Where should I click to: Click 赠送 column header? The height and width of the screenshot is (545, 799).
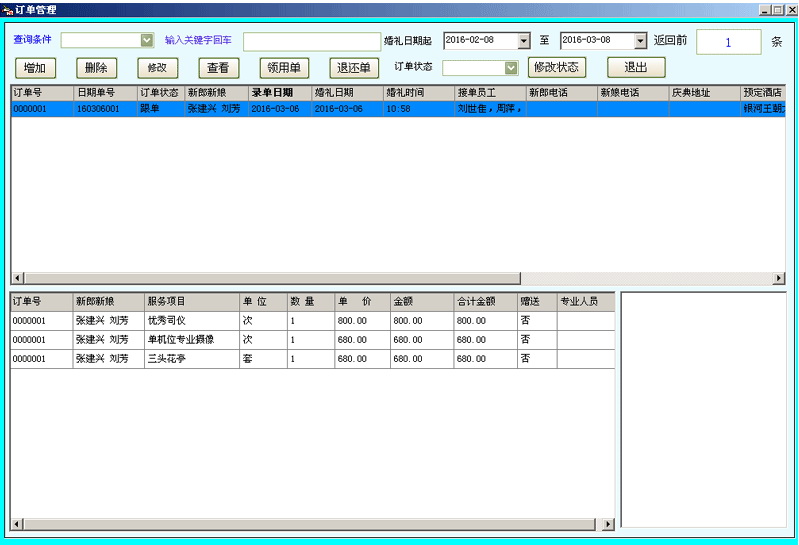(x=538, y=302)
